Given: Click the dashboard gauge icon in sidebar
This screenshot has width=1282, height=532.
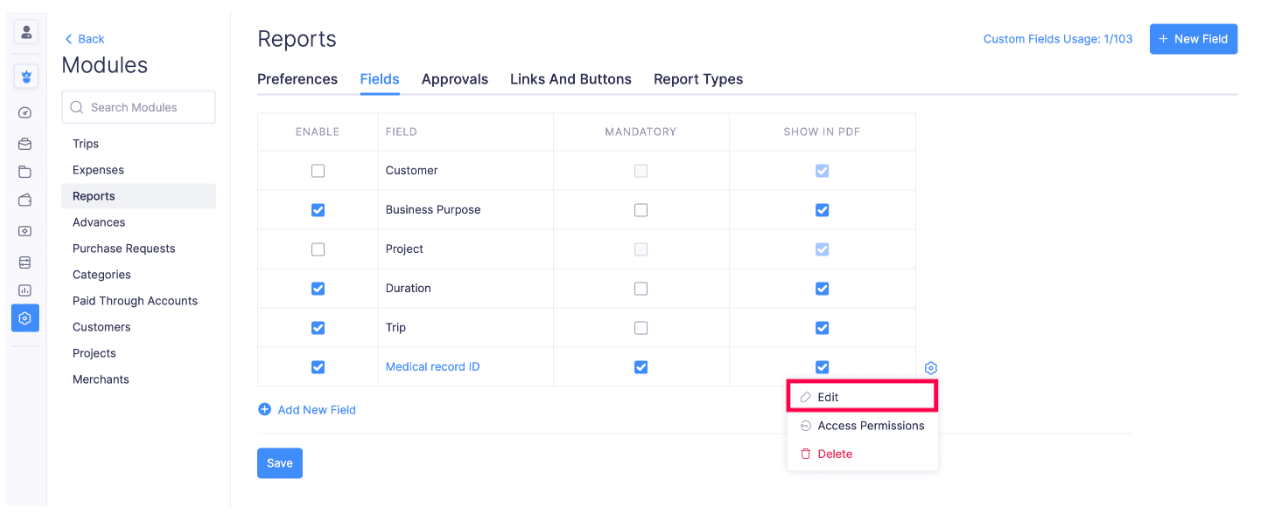Looking at the screenshot, I should tap(25, 113).
